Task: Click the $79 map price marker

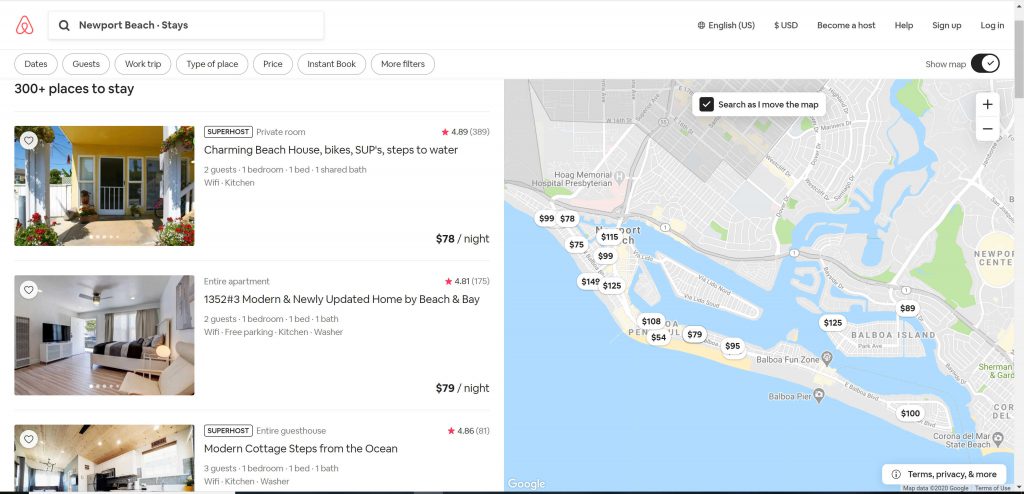Action: 694,335
